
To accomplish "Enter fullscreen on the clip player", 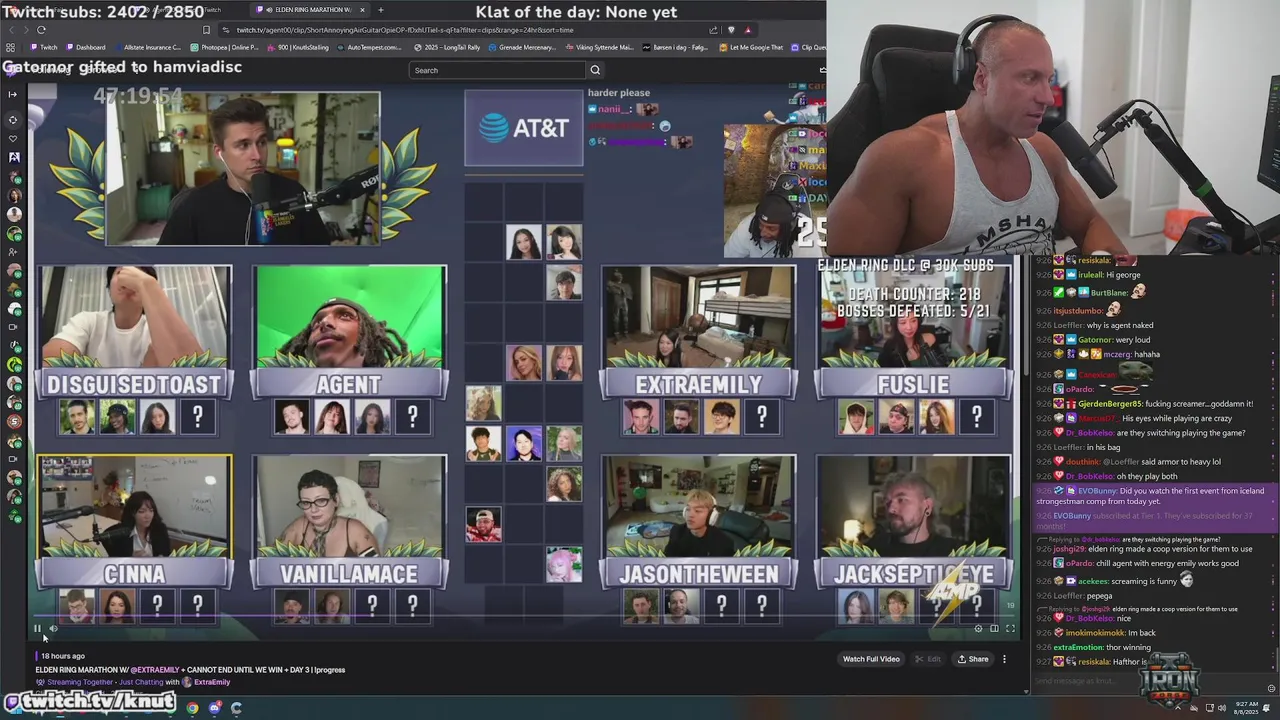I will [1010, 629].
